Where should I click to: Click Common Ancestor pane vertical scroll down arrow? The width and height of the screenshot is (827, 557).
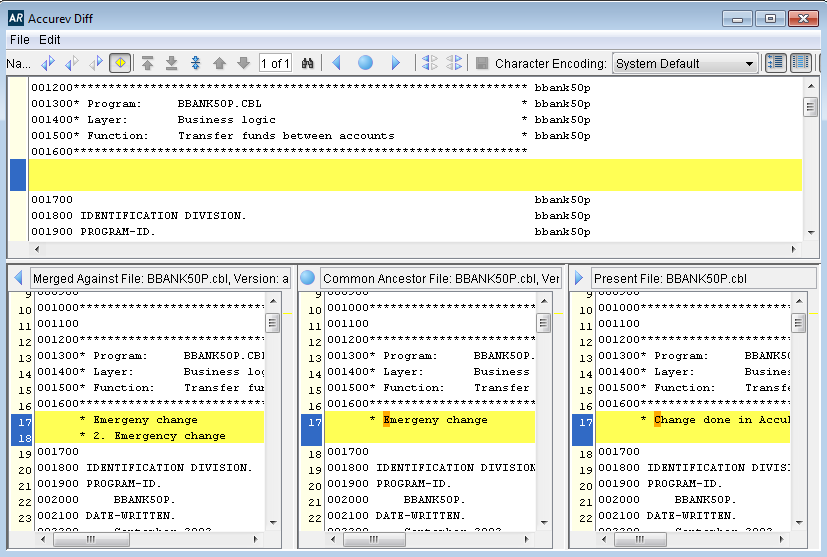click(x=544, y=523)
